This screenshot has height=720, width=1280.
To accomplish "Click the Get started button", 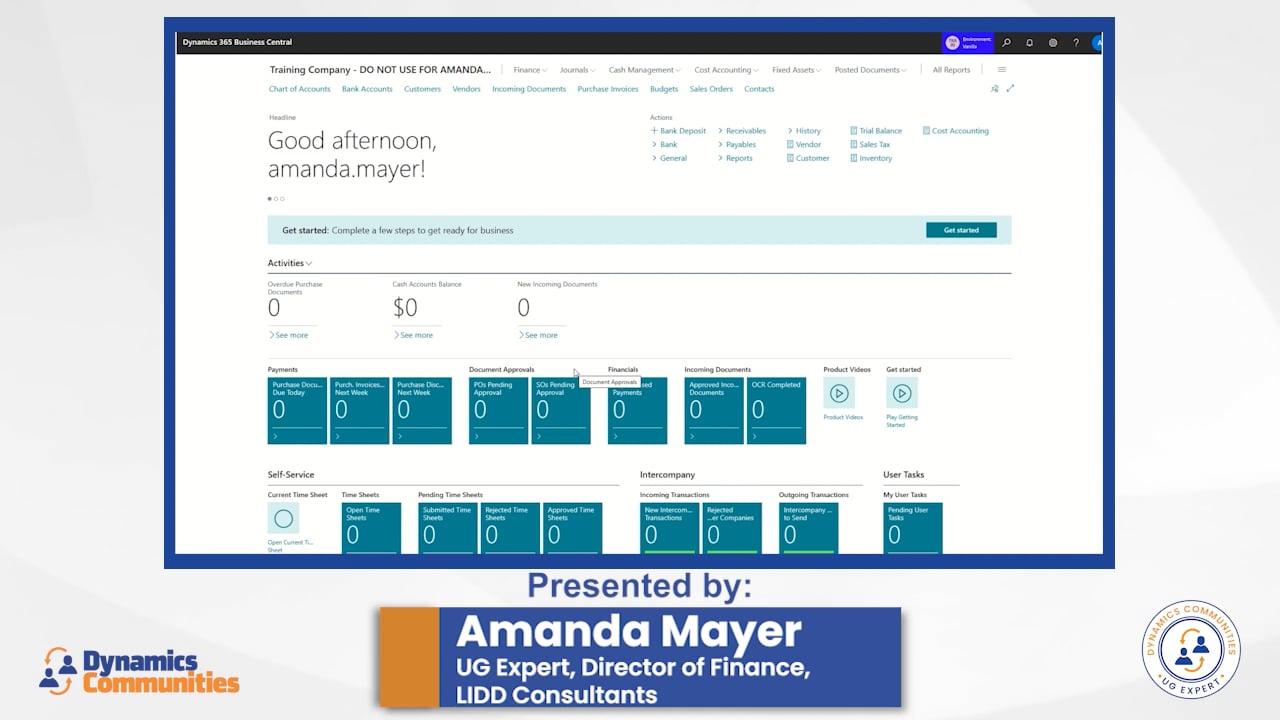I will 961,230.
